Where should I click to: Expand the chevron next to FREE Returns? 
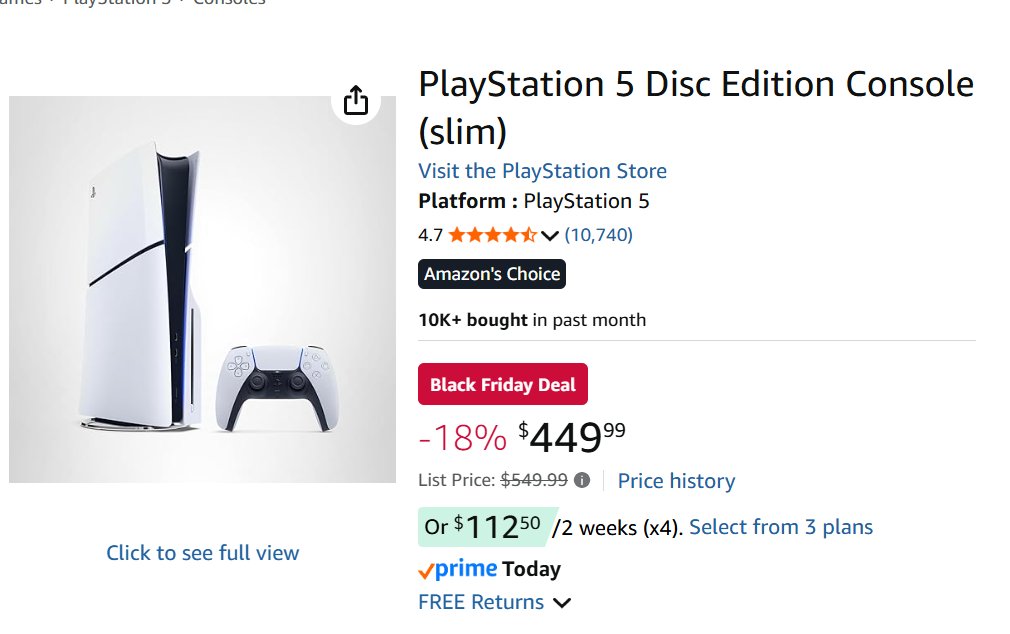(562, 602)
